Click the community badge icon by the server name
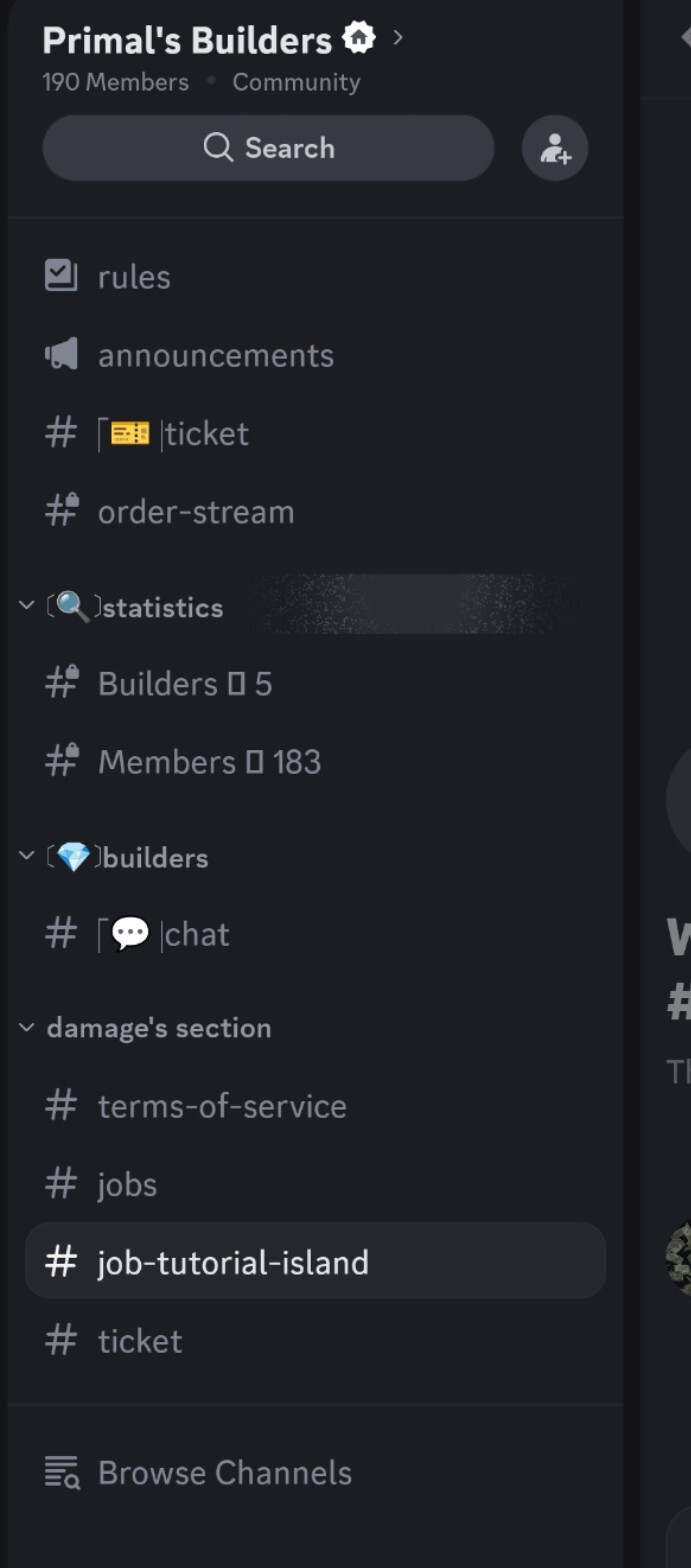Viewport: 691px width, 1568px height. (359, 39)
